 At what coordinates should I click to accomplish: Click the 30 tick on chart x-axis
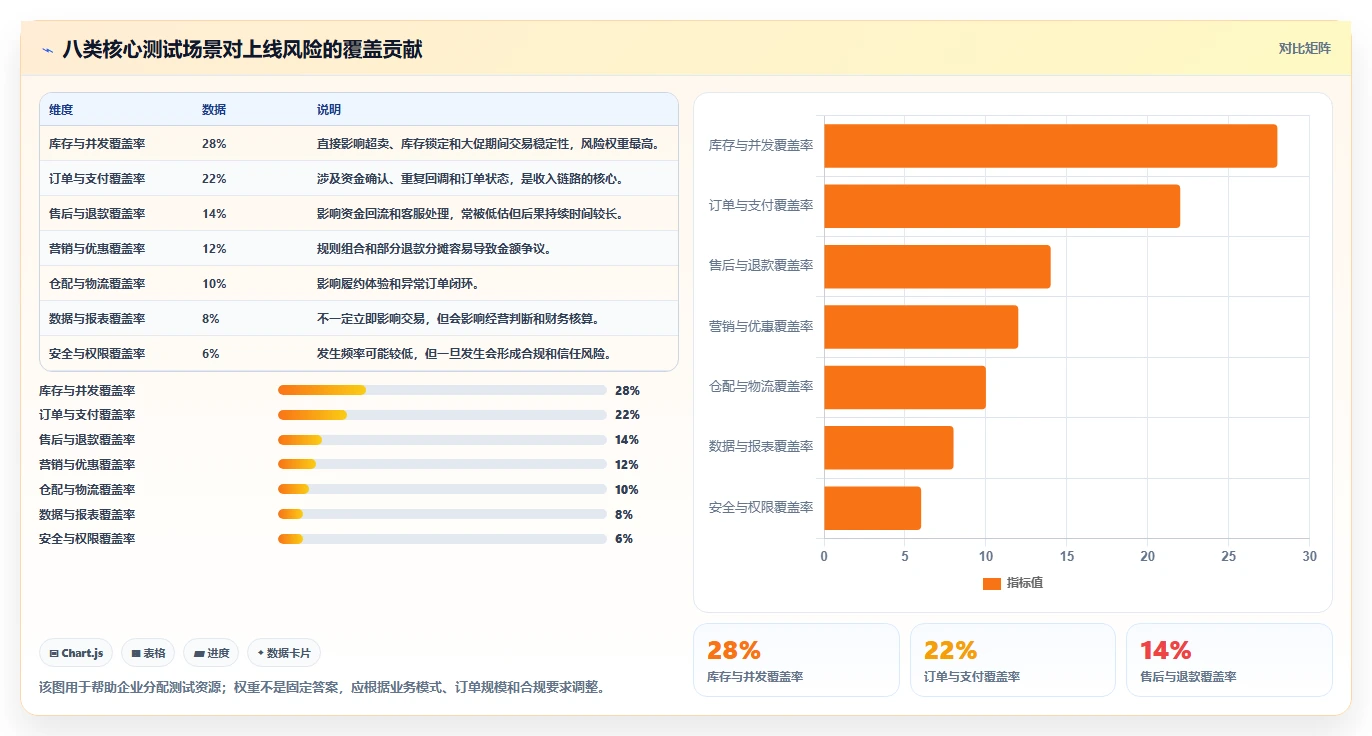(x=1309, y=557)
